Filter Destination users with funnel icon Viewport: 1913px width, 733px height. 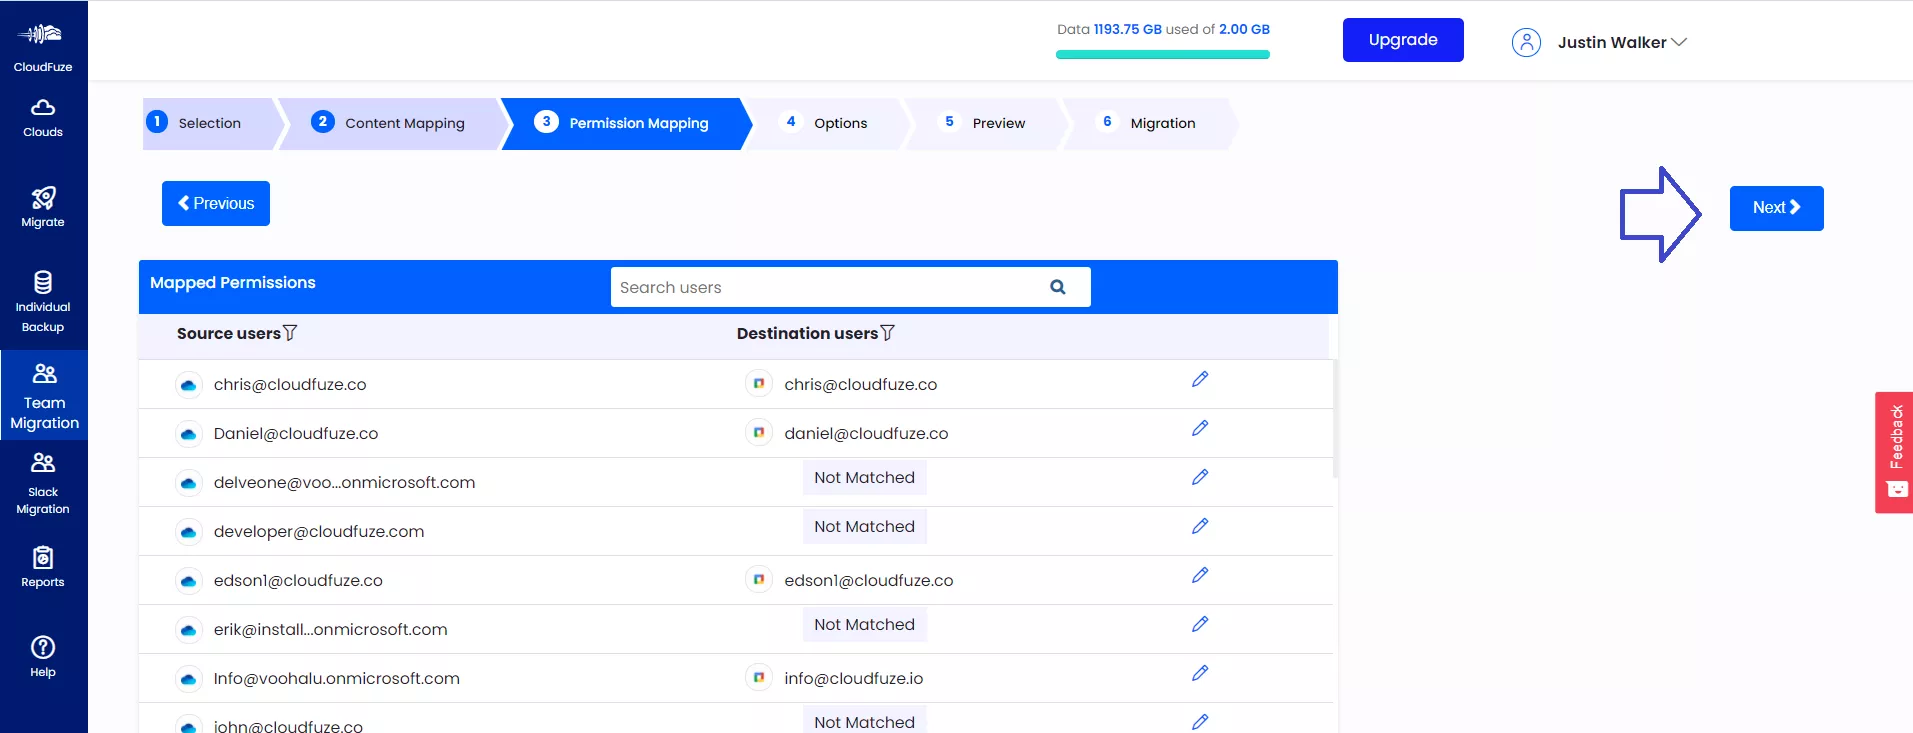[x=887, y=333]
